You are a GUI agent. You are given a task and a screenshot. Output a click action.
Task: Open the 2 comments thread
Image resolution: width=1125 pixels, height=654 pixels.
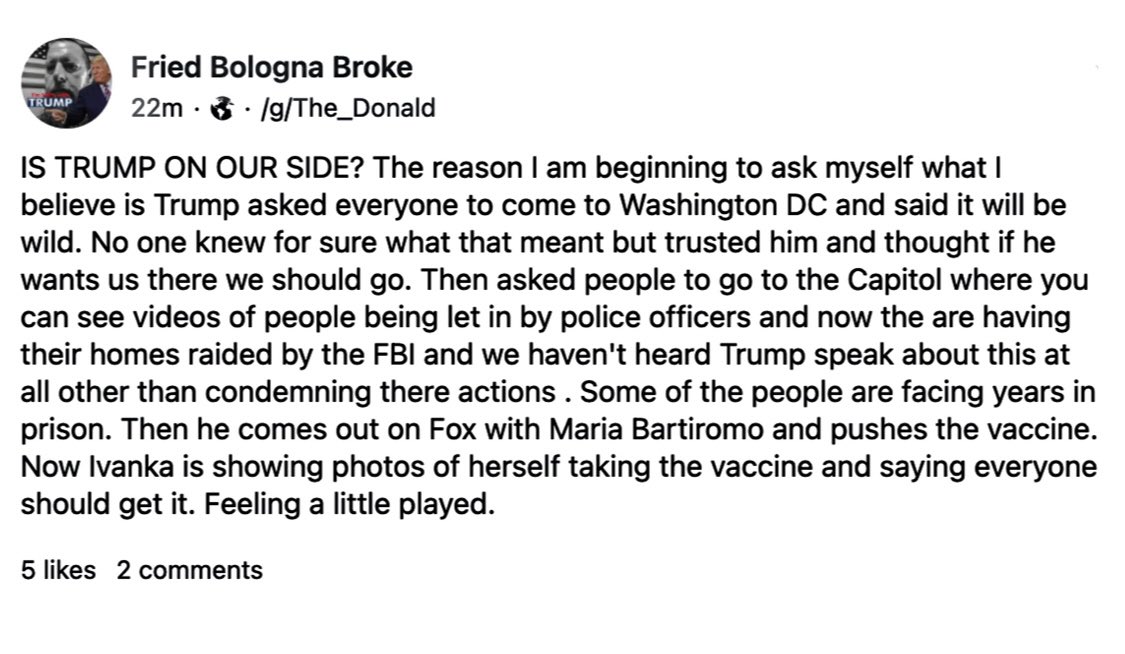click(x=189, y=570)
